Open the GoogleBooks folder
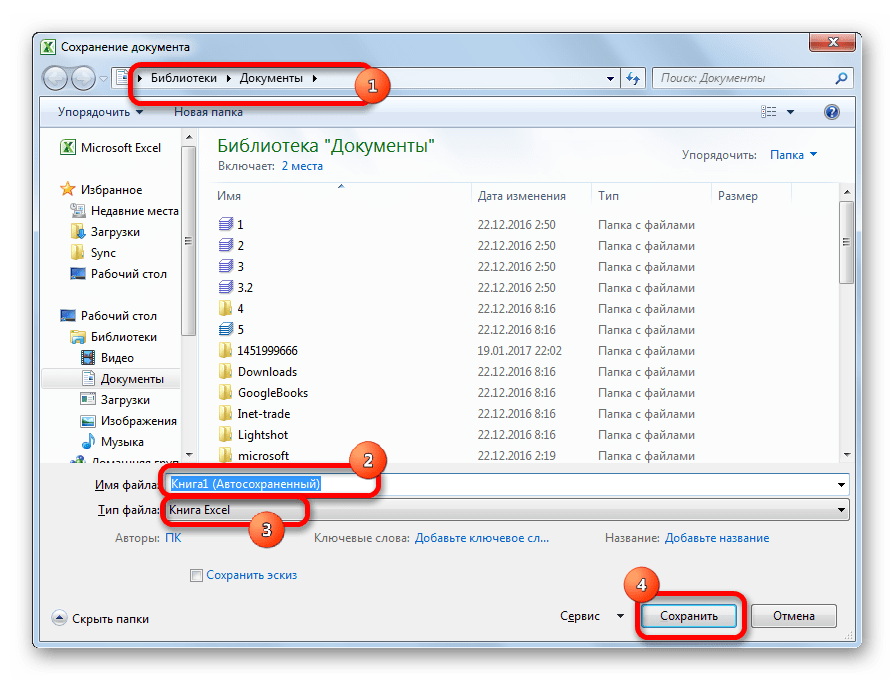This screenshot has width=895, height=681. pyautogui.click(x=272, y=393)
